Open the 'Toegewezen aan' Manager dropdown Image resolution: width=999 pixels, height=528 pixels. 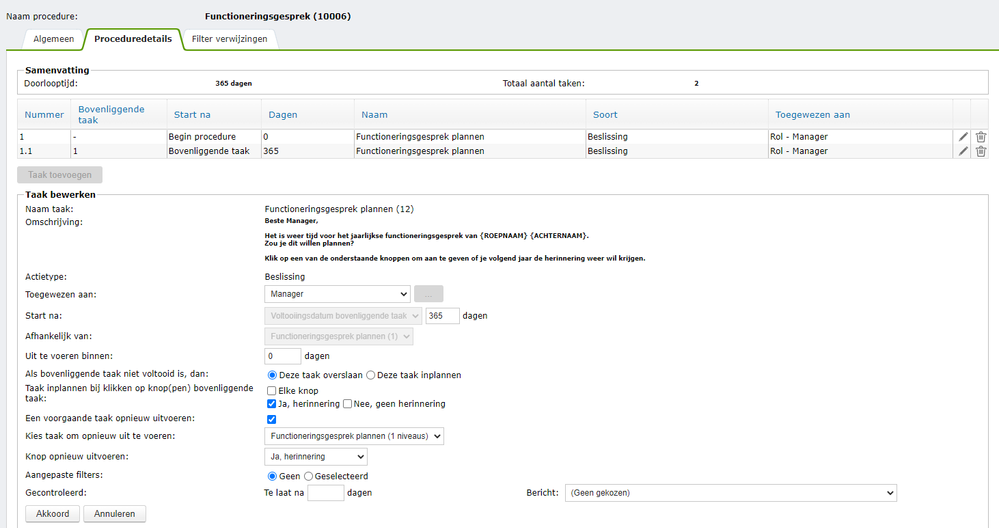pos(337,294)
